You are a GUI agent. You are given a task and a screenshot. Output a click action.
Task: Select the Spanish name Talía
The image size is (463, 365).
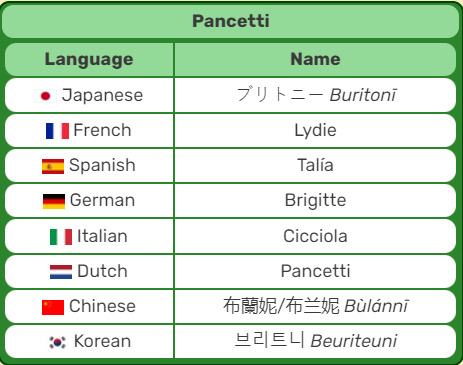[315, 165]
